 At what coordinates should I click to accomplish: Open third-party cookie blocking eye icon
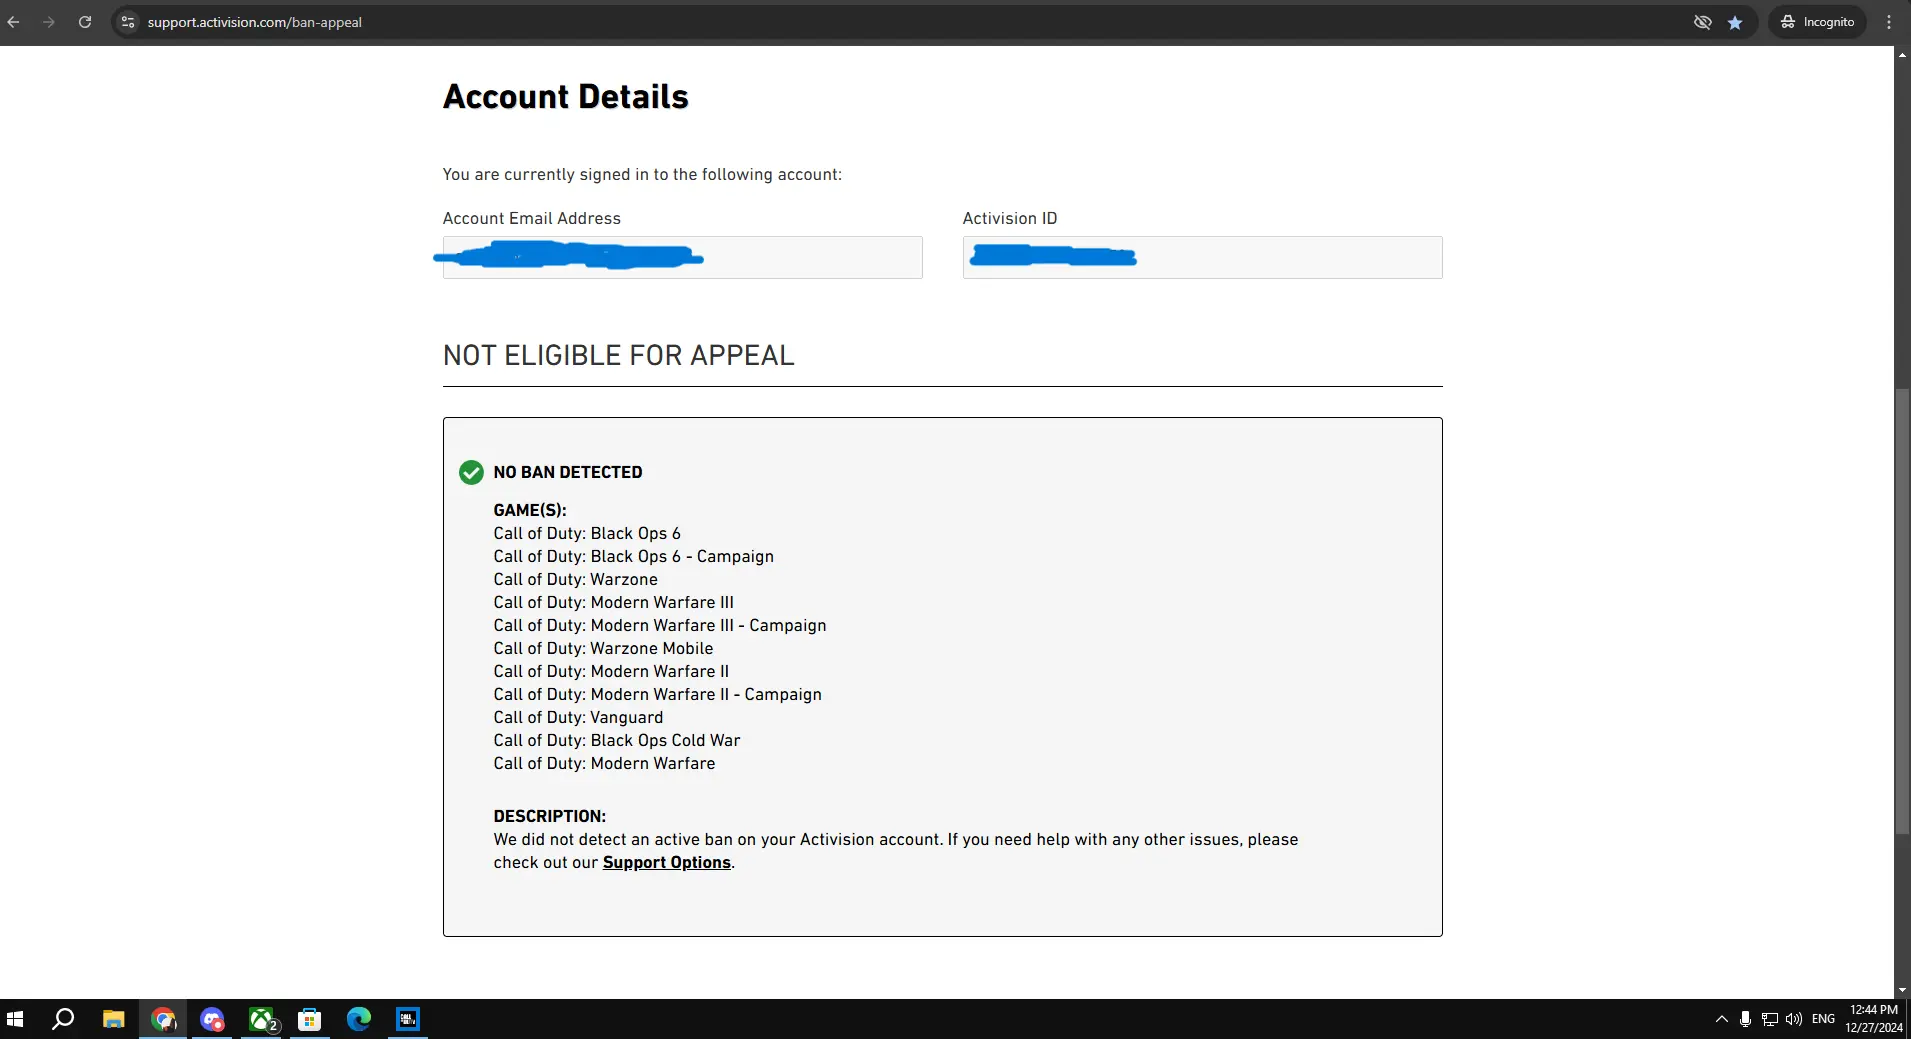coord(1702,22)
